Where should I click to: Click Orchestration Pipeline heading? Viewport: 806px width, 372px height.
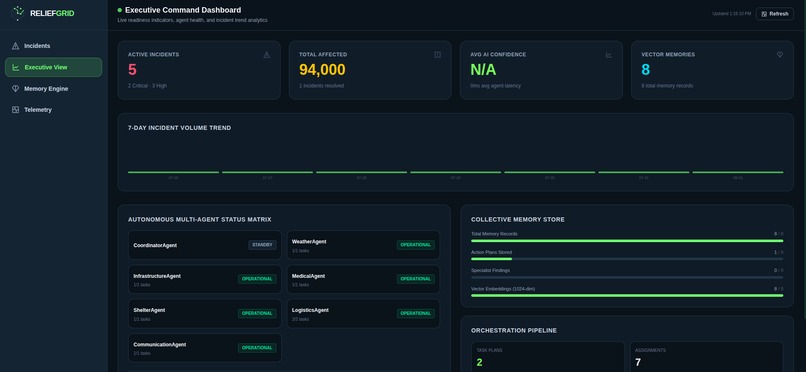514,330
